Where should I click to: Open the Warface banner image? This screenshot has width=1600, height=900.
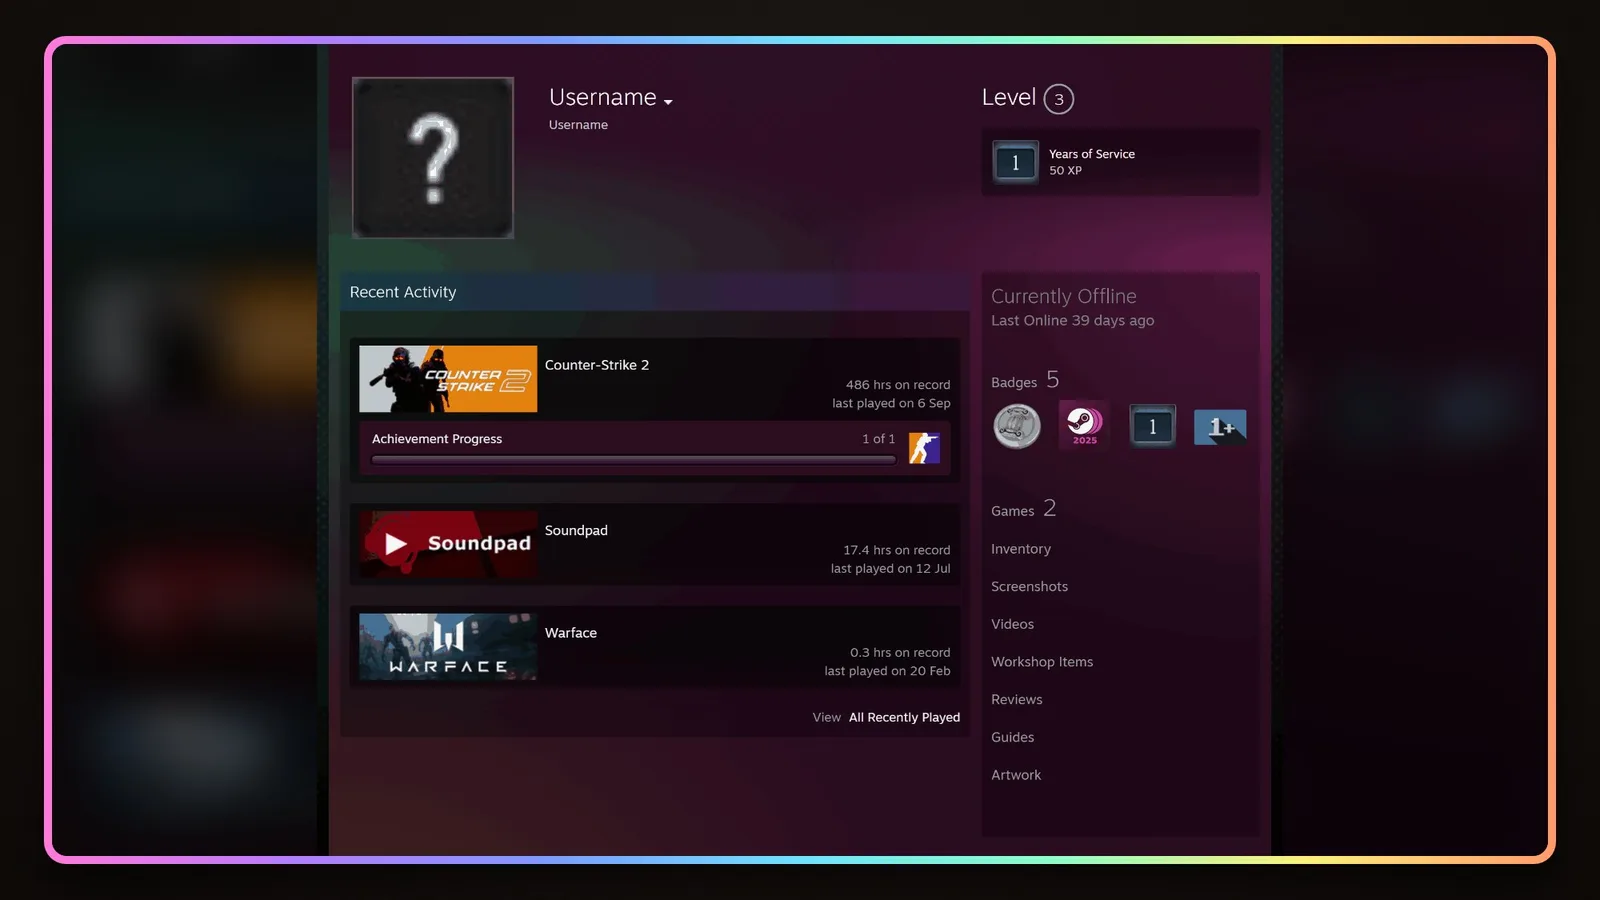click(448, 647)
